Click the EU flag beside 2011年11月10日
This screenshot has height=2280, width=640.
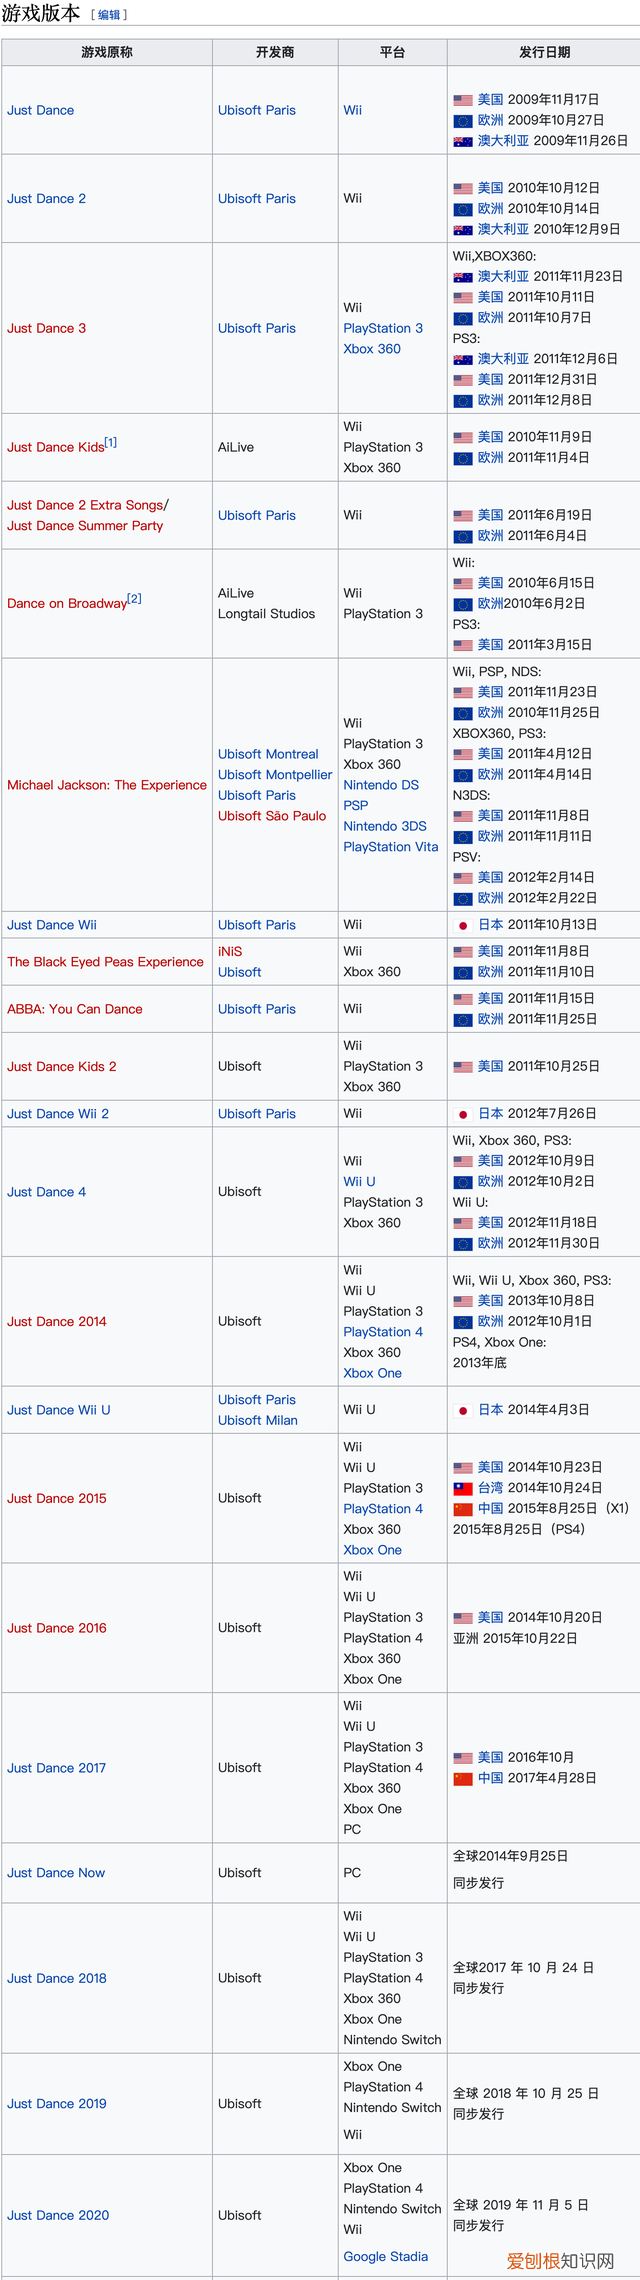pyautogui.click(x=463, y=972)
